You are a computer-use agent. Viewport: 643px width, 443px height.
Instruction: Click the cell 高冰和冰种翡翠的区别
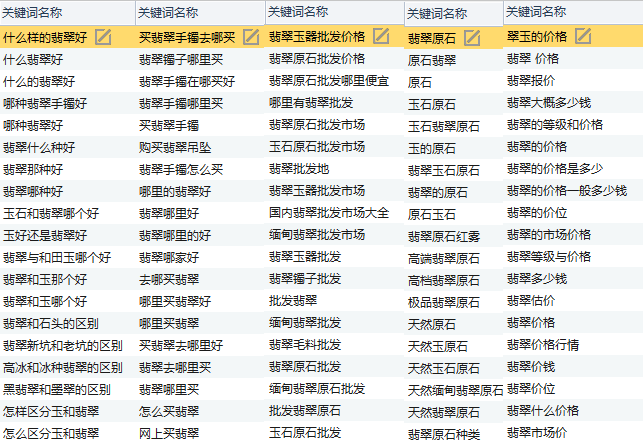[x=62, y=367]
